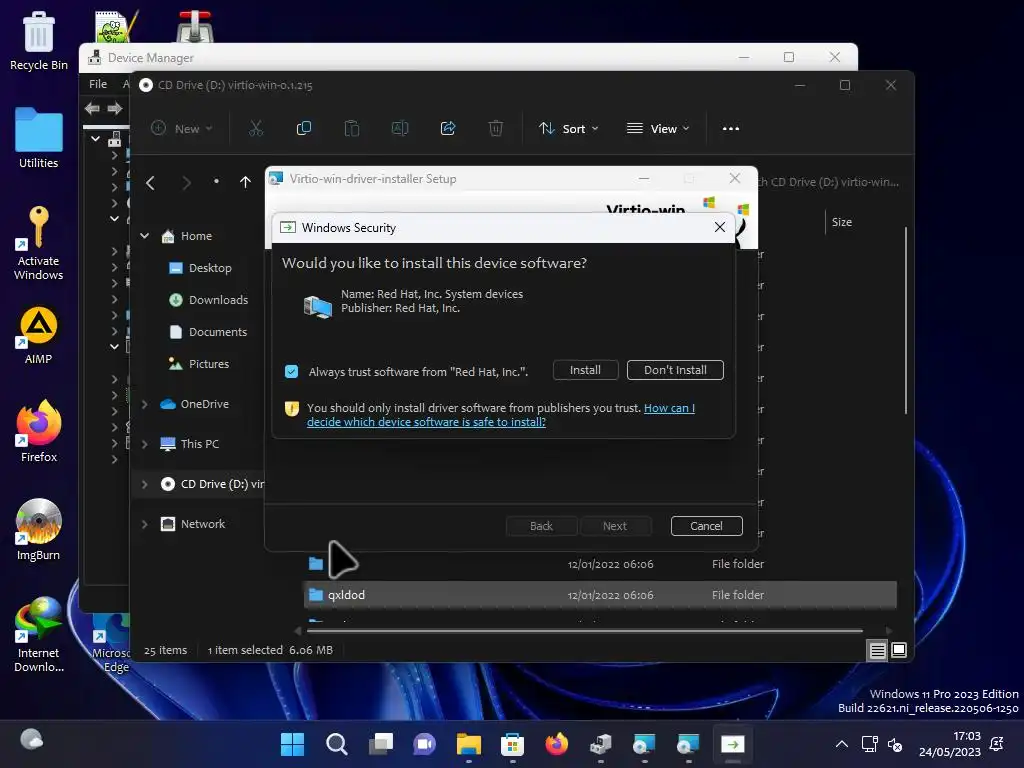Open the Firefox desktop shortcut
The width and height of the screenshot is (1024, 768).
(x=39, y=432)
